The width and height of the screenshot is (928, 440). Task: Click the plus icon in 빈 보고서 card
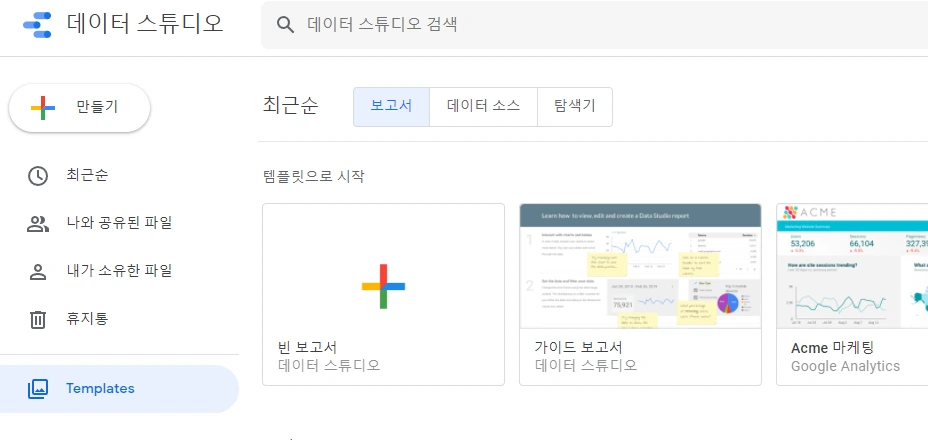(x=384, y=286)
